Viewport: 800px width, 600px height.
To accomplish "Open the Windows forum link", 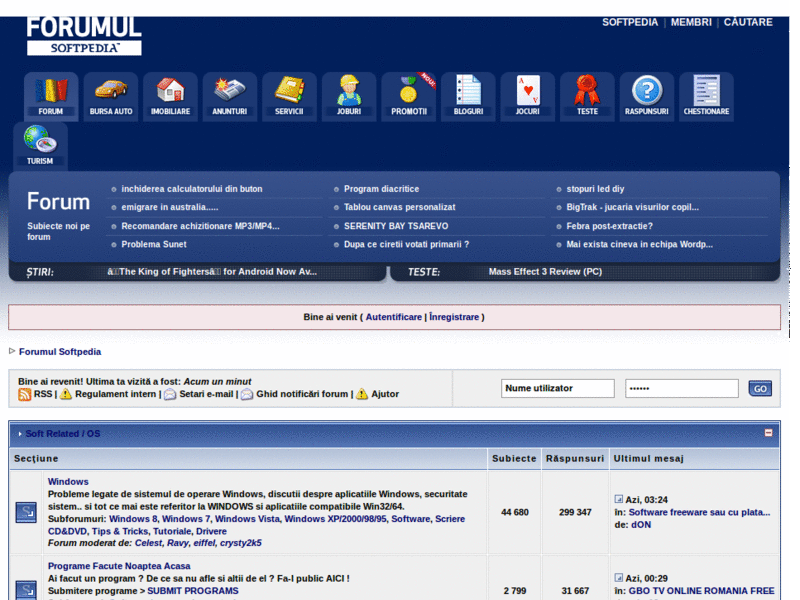I will [68, 482].
